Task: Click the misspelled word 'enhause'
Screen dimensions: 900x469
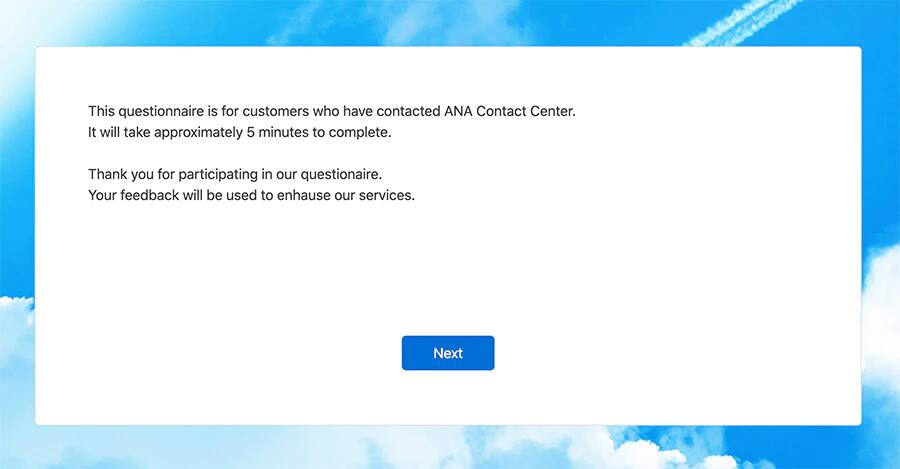Action: tap(308, 195)
